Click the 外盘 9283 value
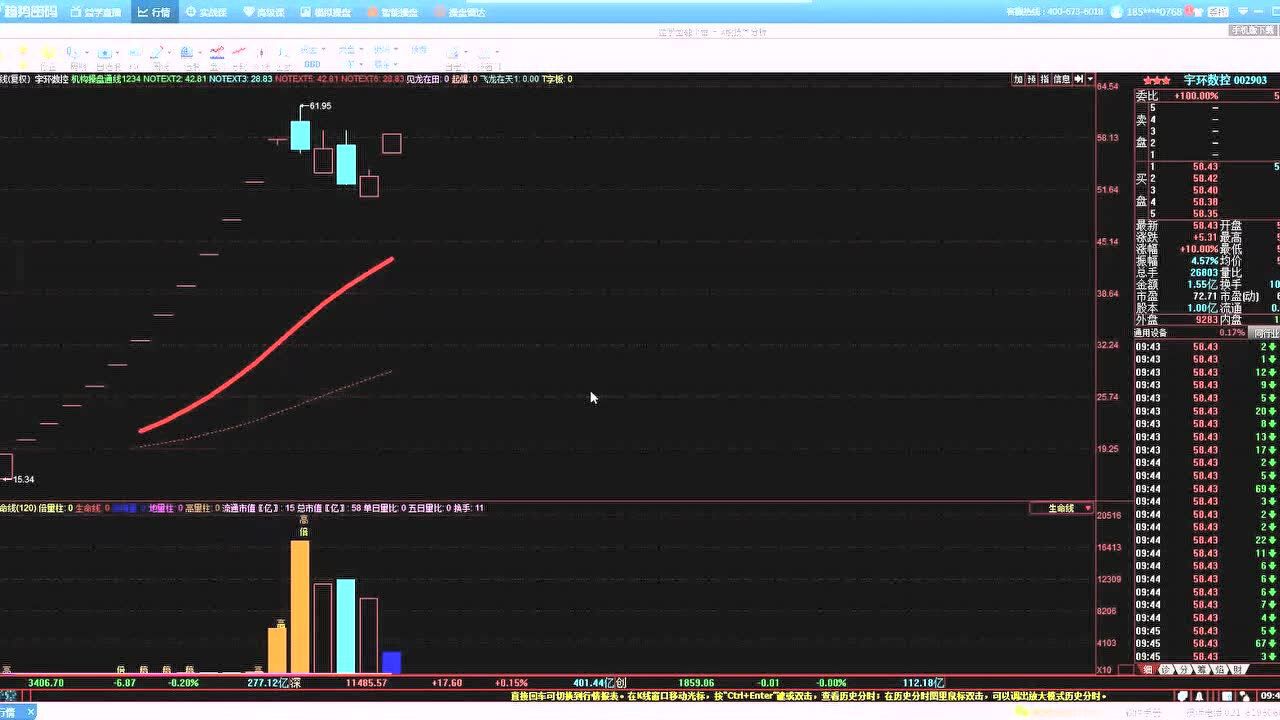The height and width of the screenshot is (720, 1280). (x=1206, y=320)
